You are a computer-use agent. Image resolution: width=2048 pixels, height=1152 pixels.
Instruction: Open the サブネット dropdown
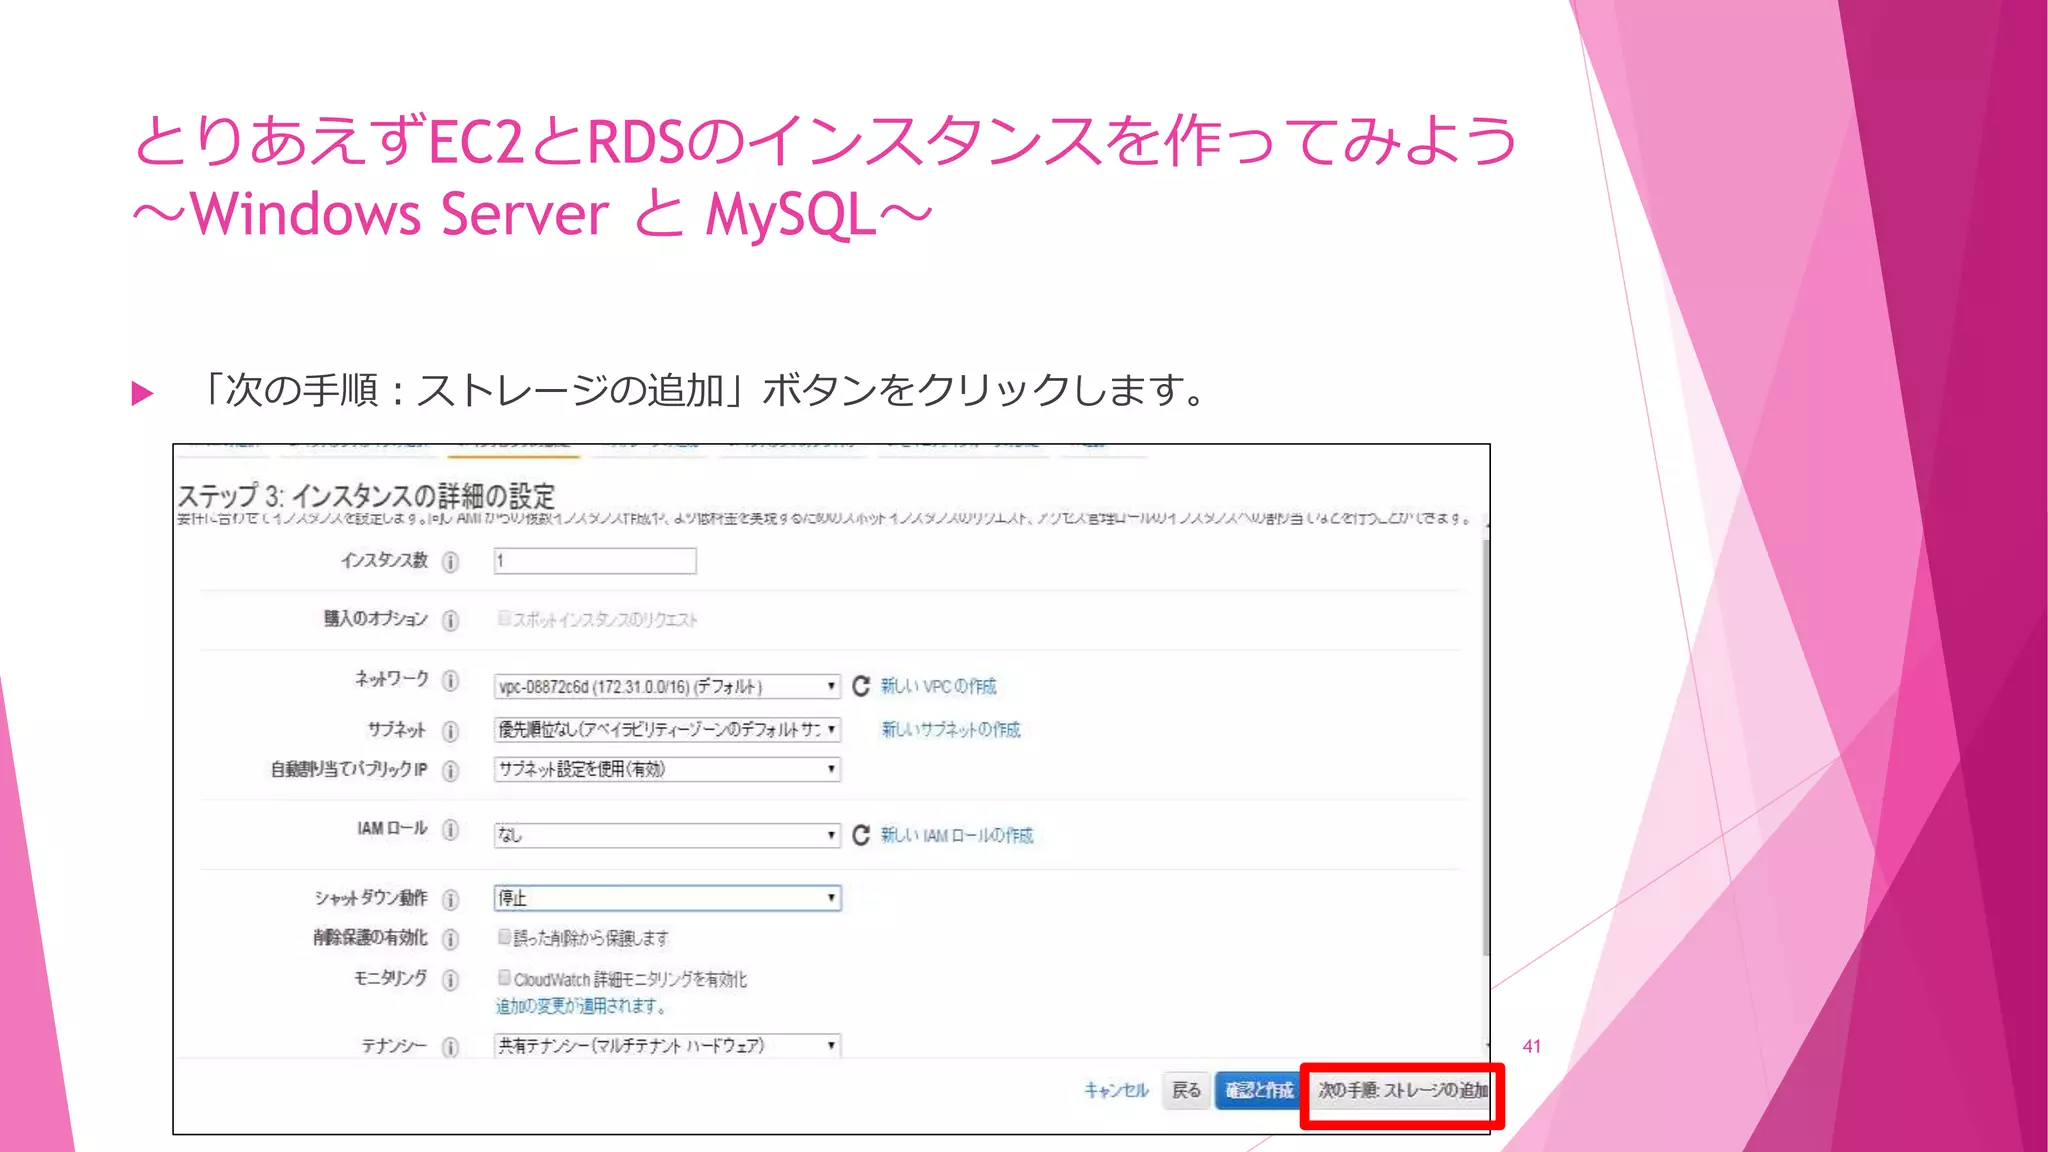667,729
